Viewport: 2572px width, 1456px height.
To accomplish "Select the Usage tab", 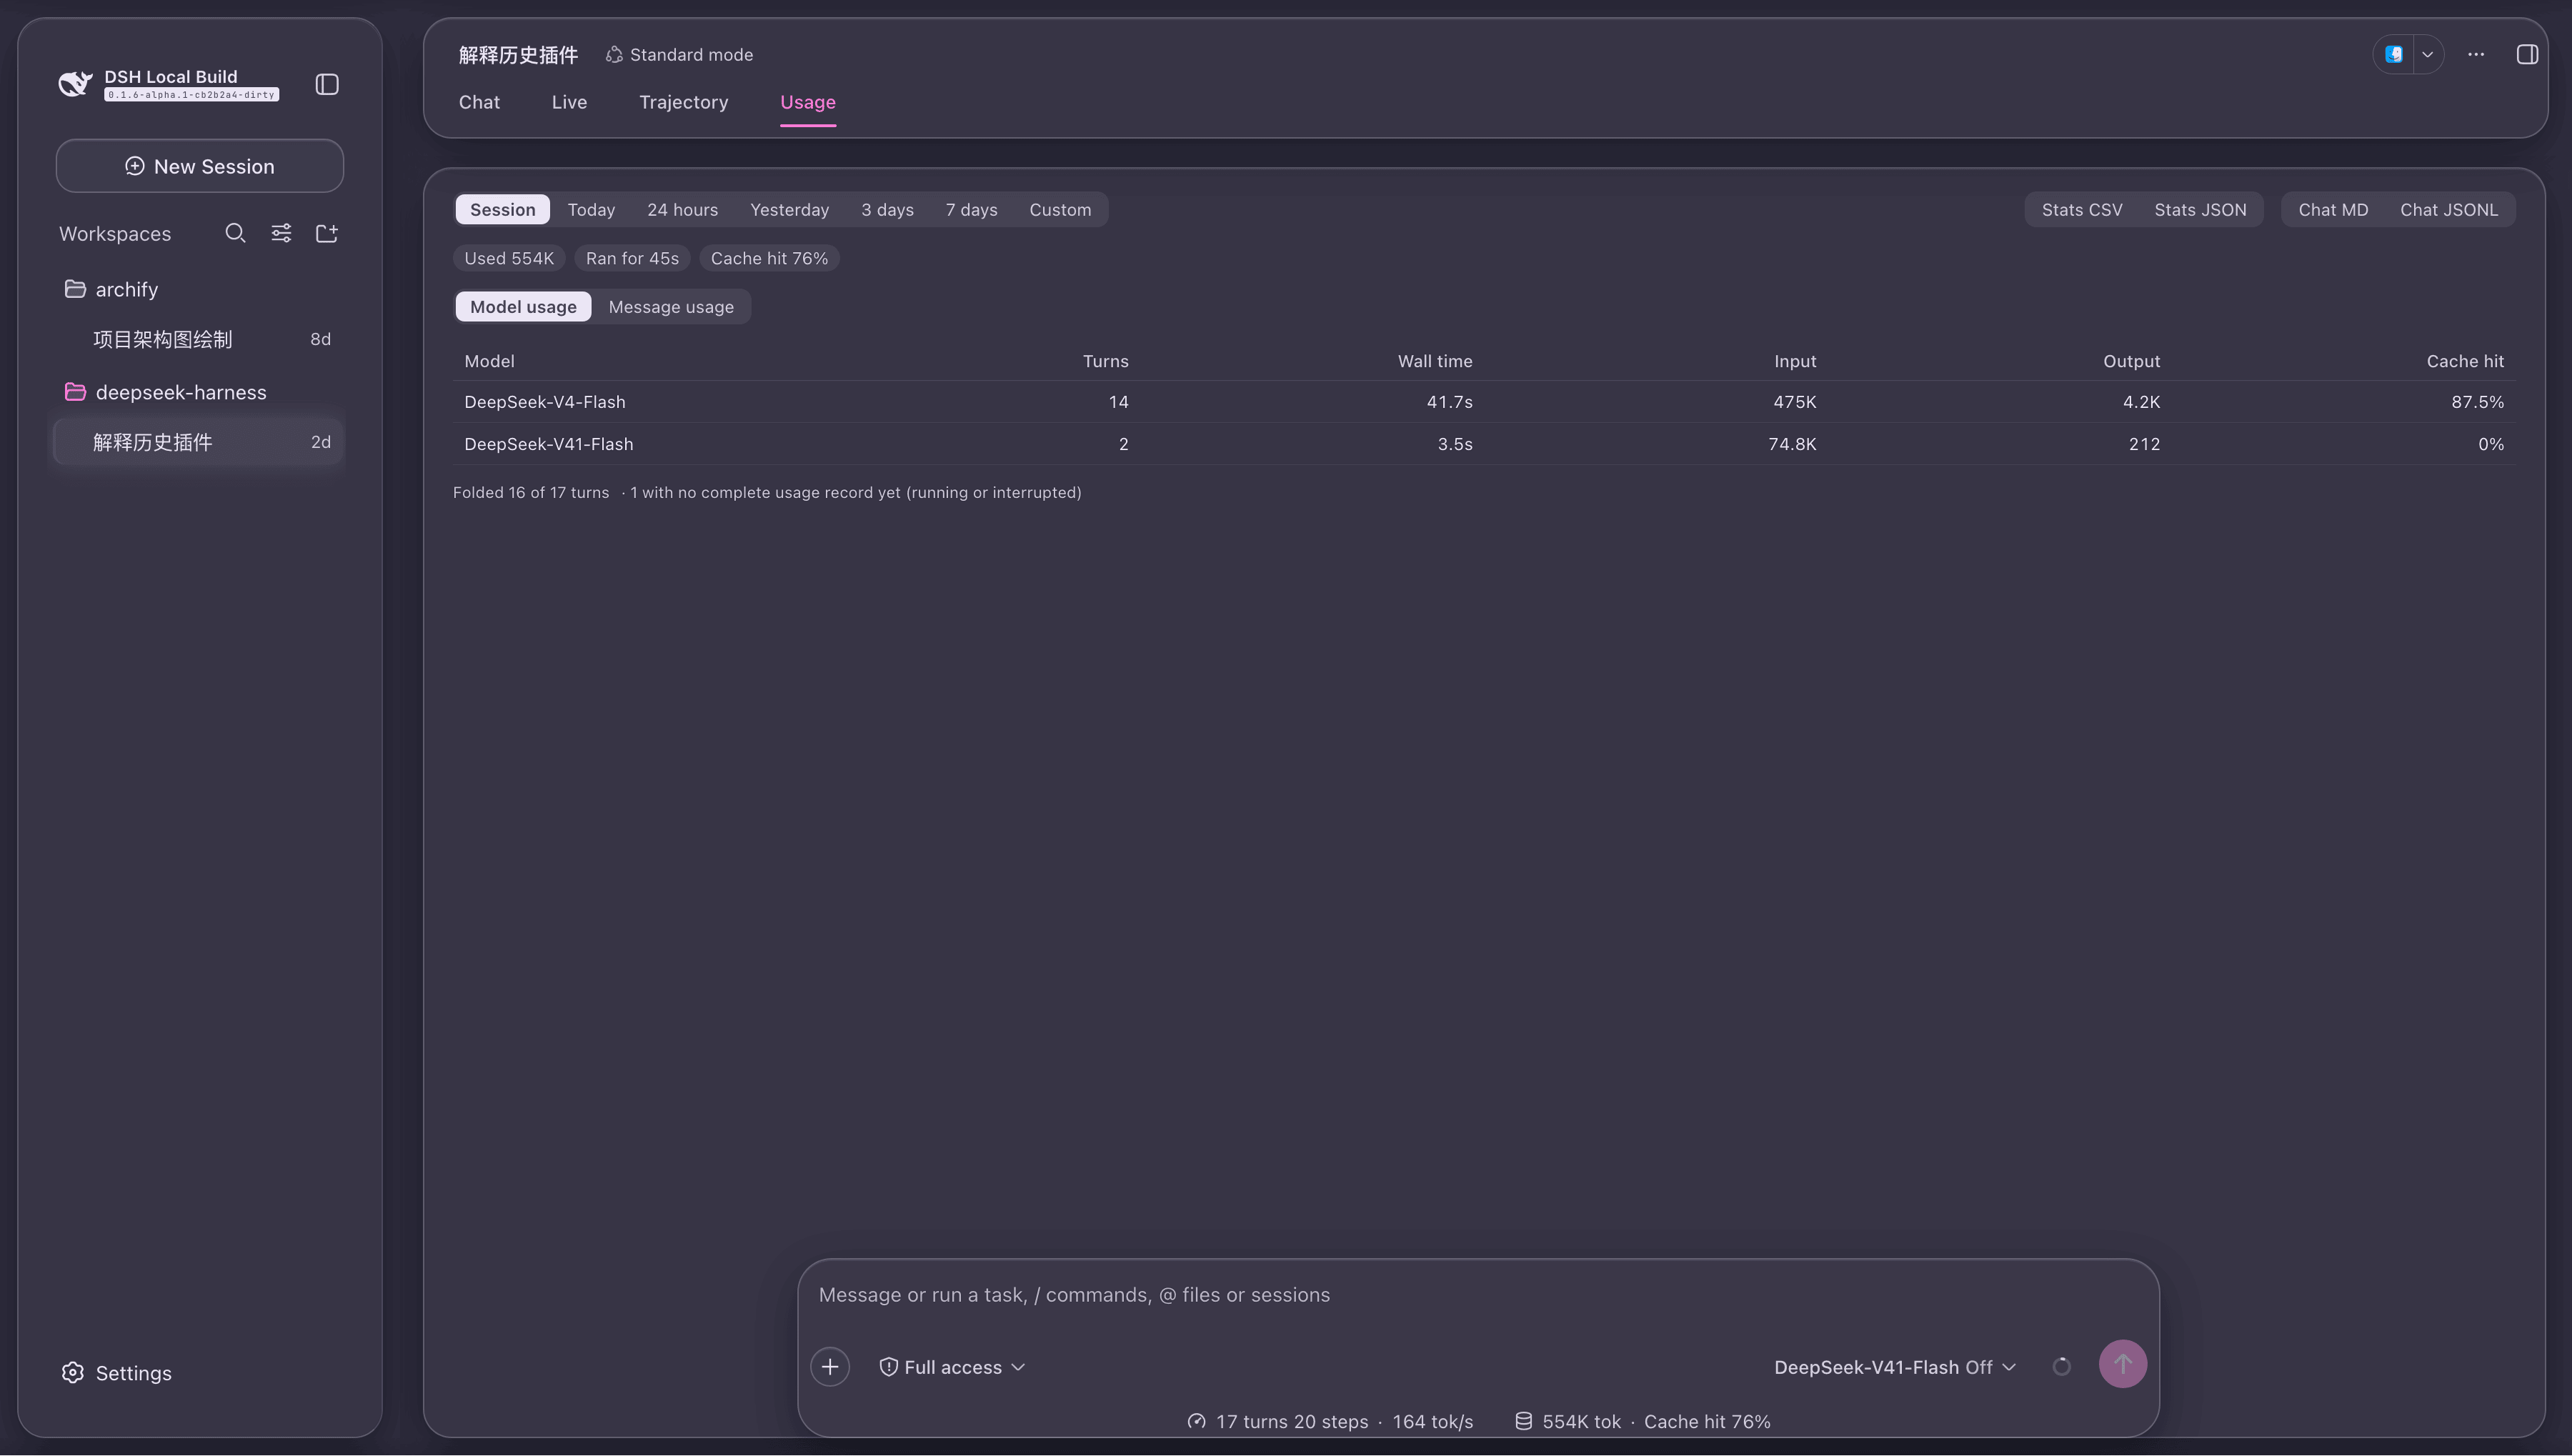I will pyautogui.click(x=807, y=102).
